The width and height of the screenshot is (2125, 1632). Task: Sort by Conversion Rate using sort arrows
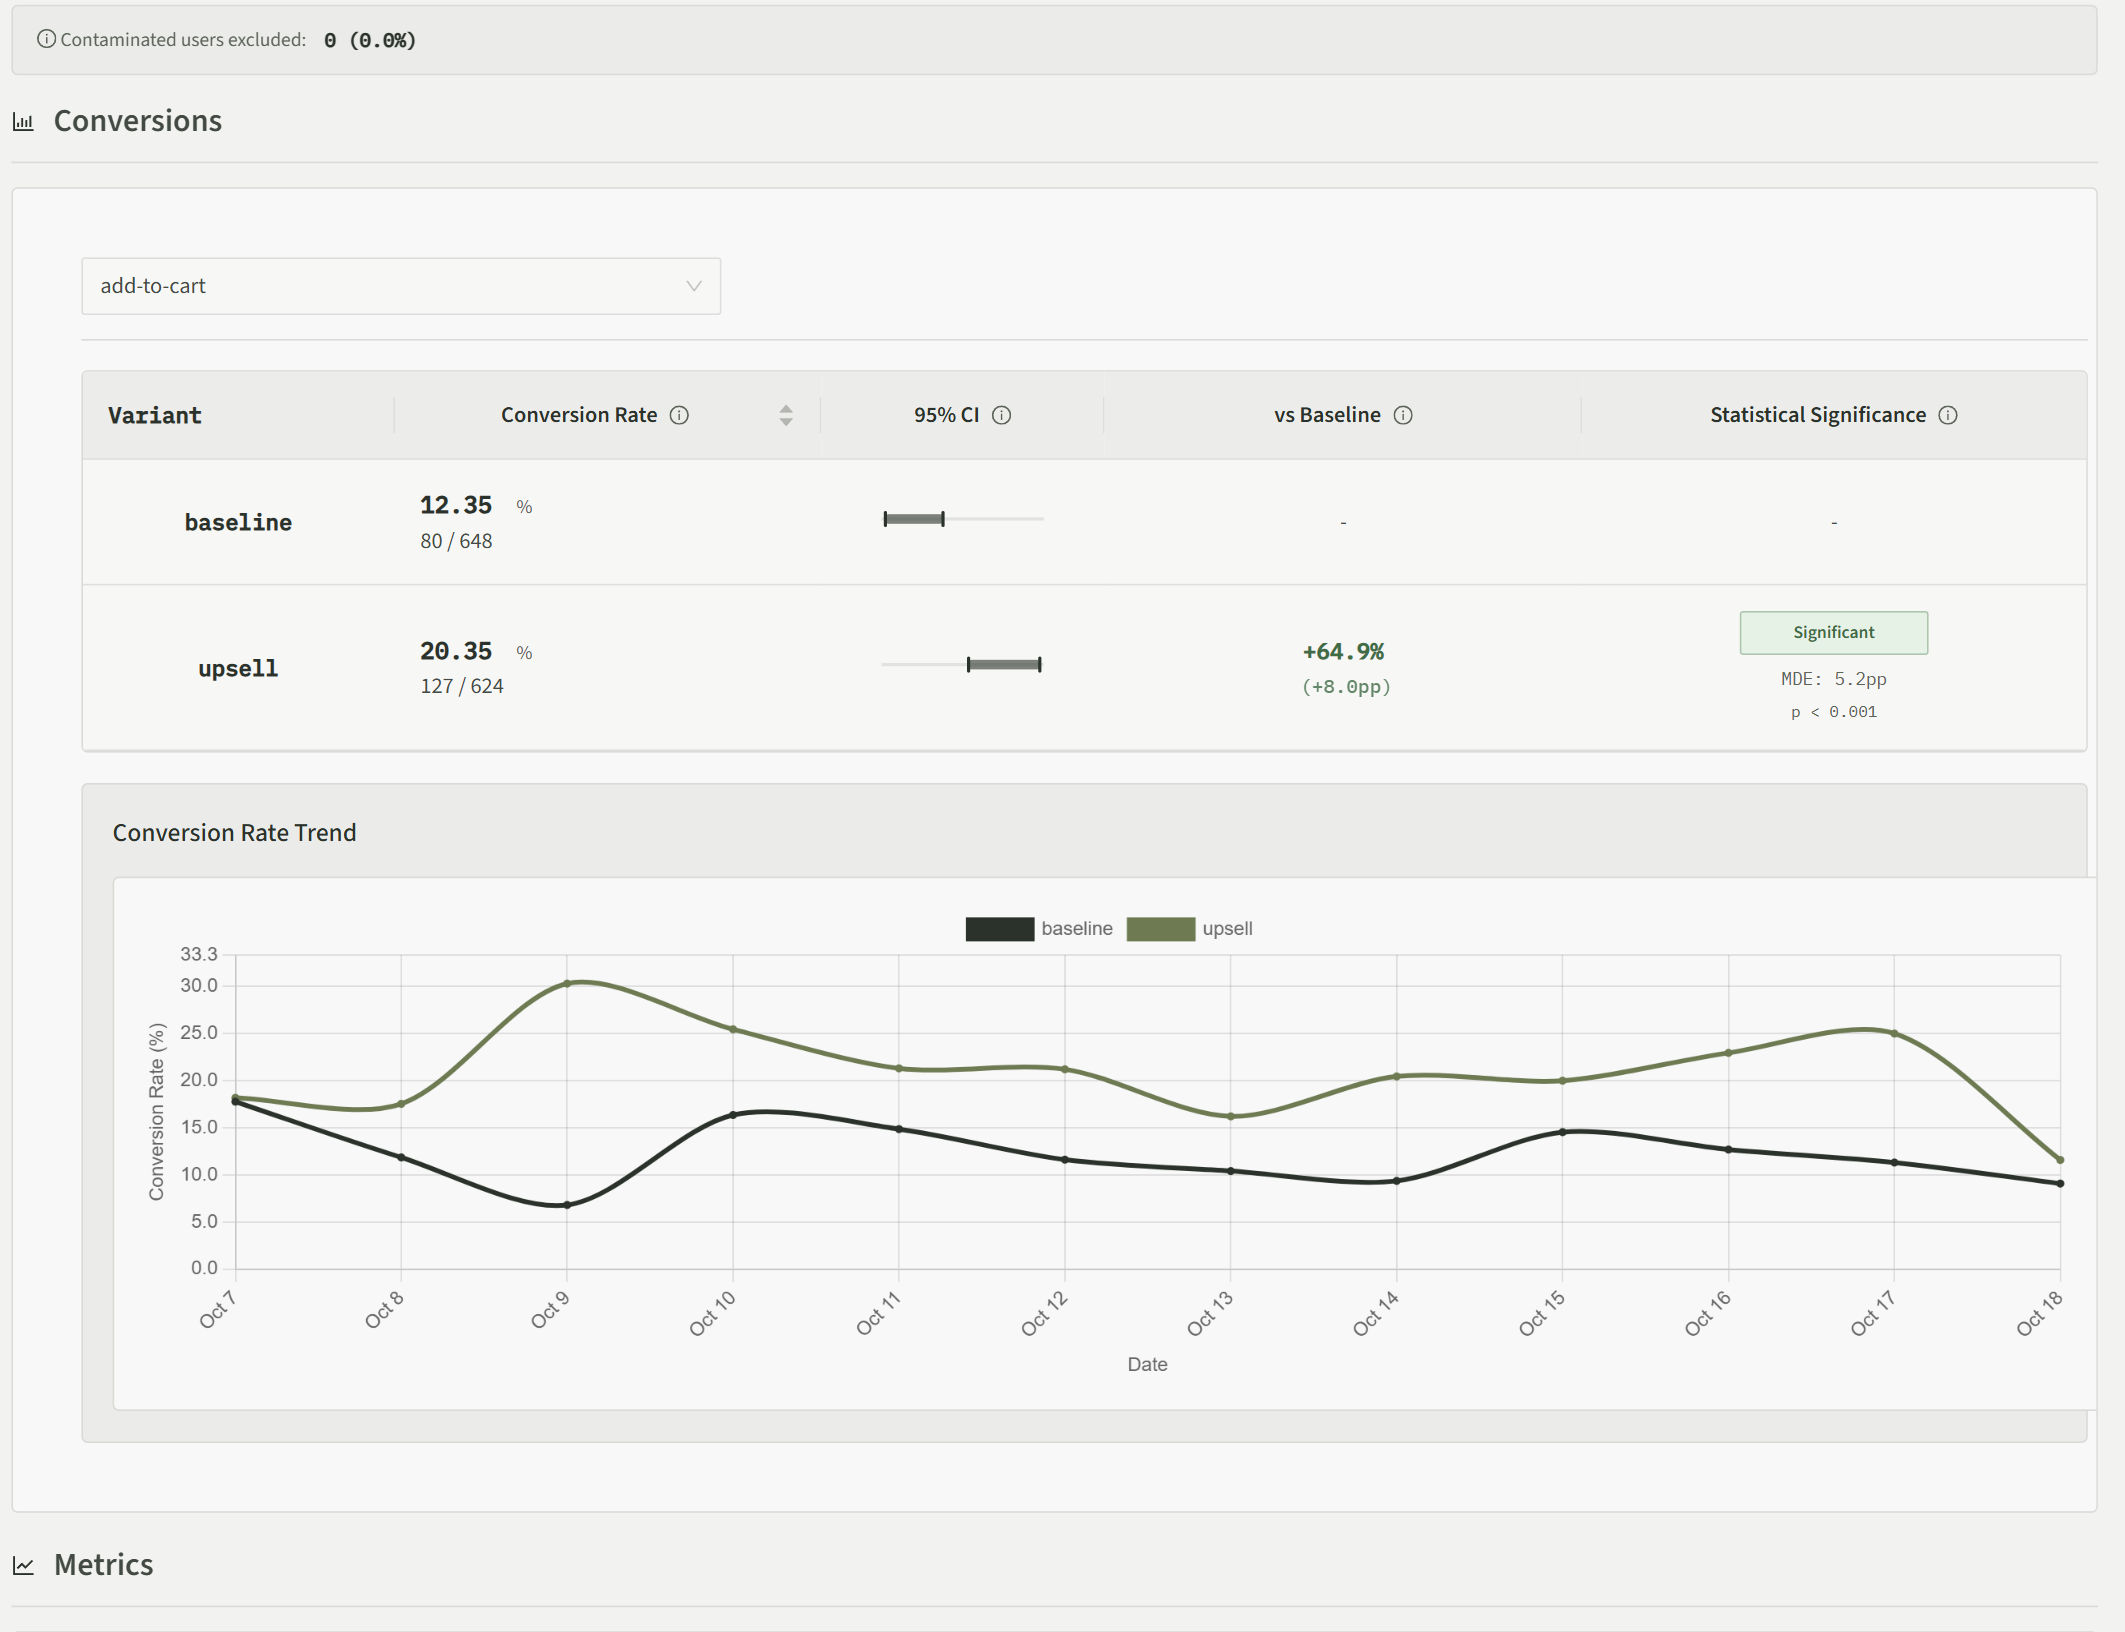tap(786, 415)
